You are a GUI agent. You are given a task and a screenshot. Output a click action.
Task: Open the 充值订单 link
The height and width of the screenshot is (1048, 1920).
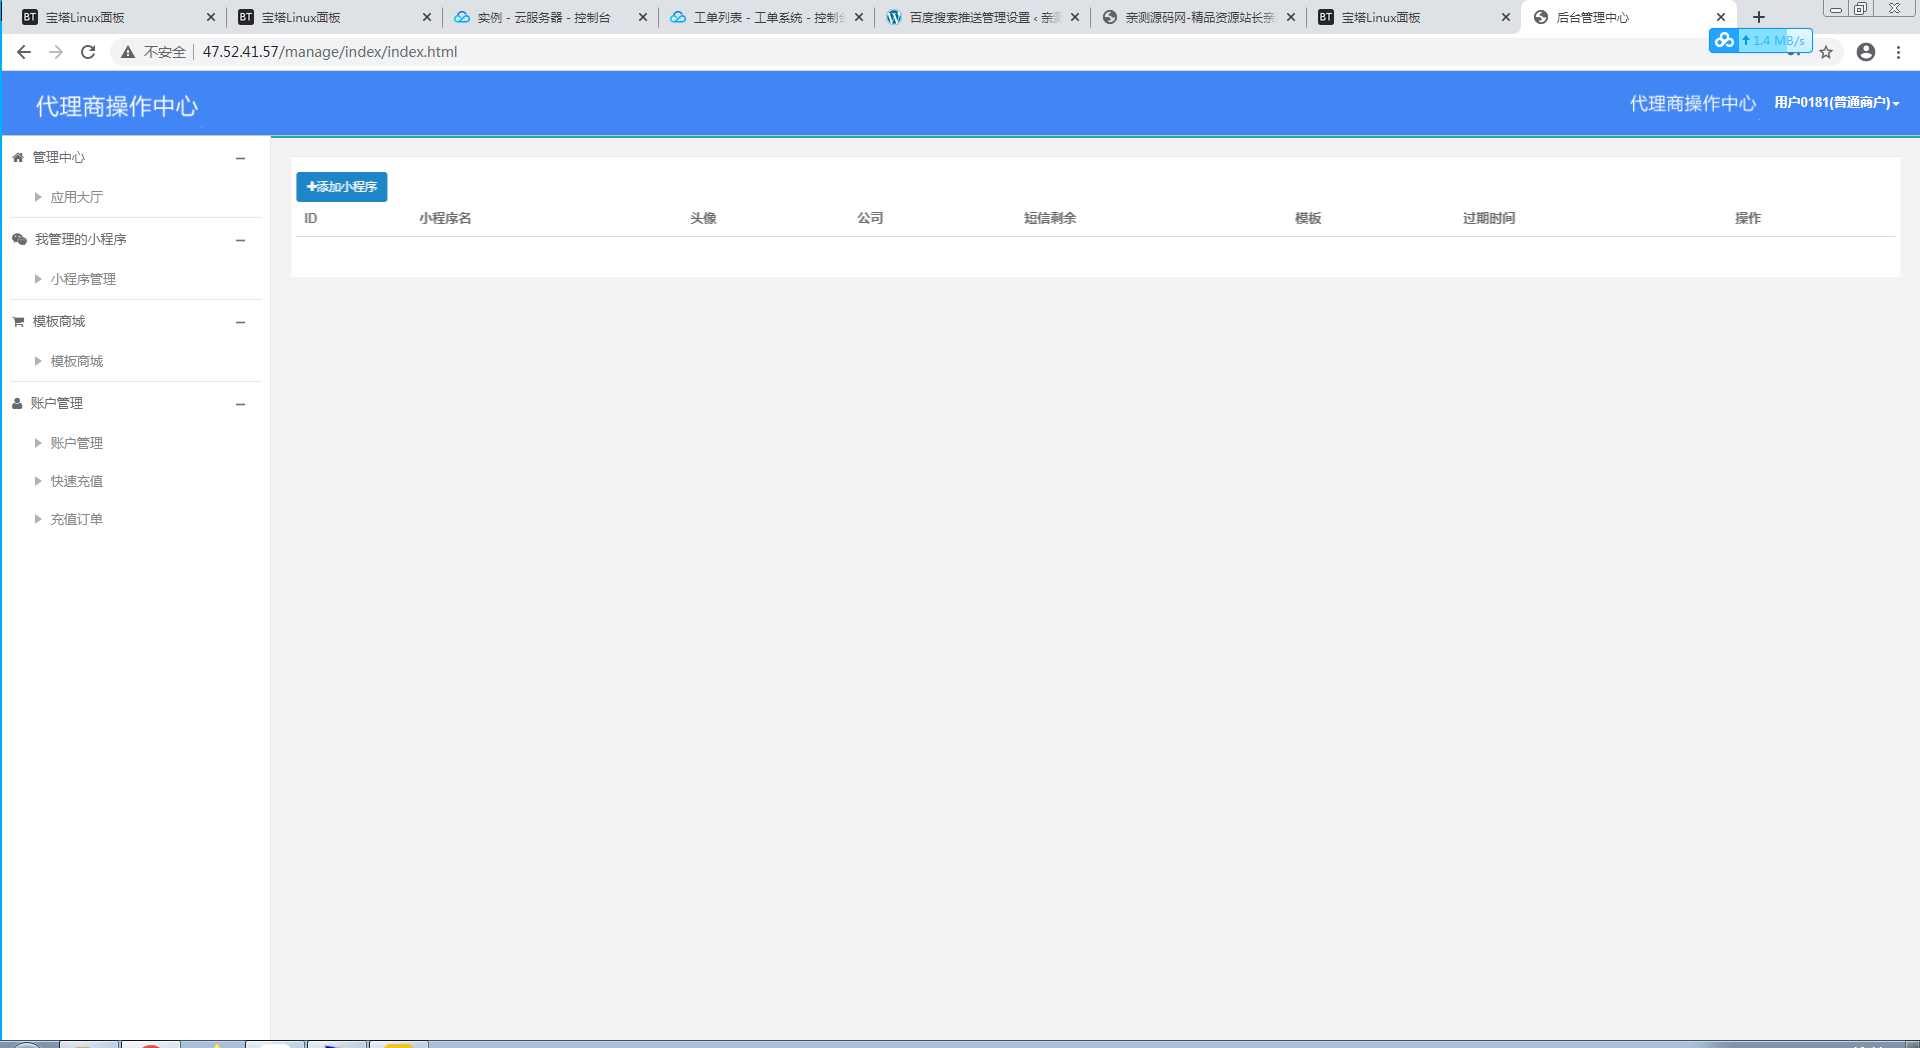pyautogui.click(x=77, y=519)
